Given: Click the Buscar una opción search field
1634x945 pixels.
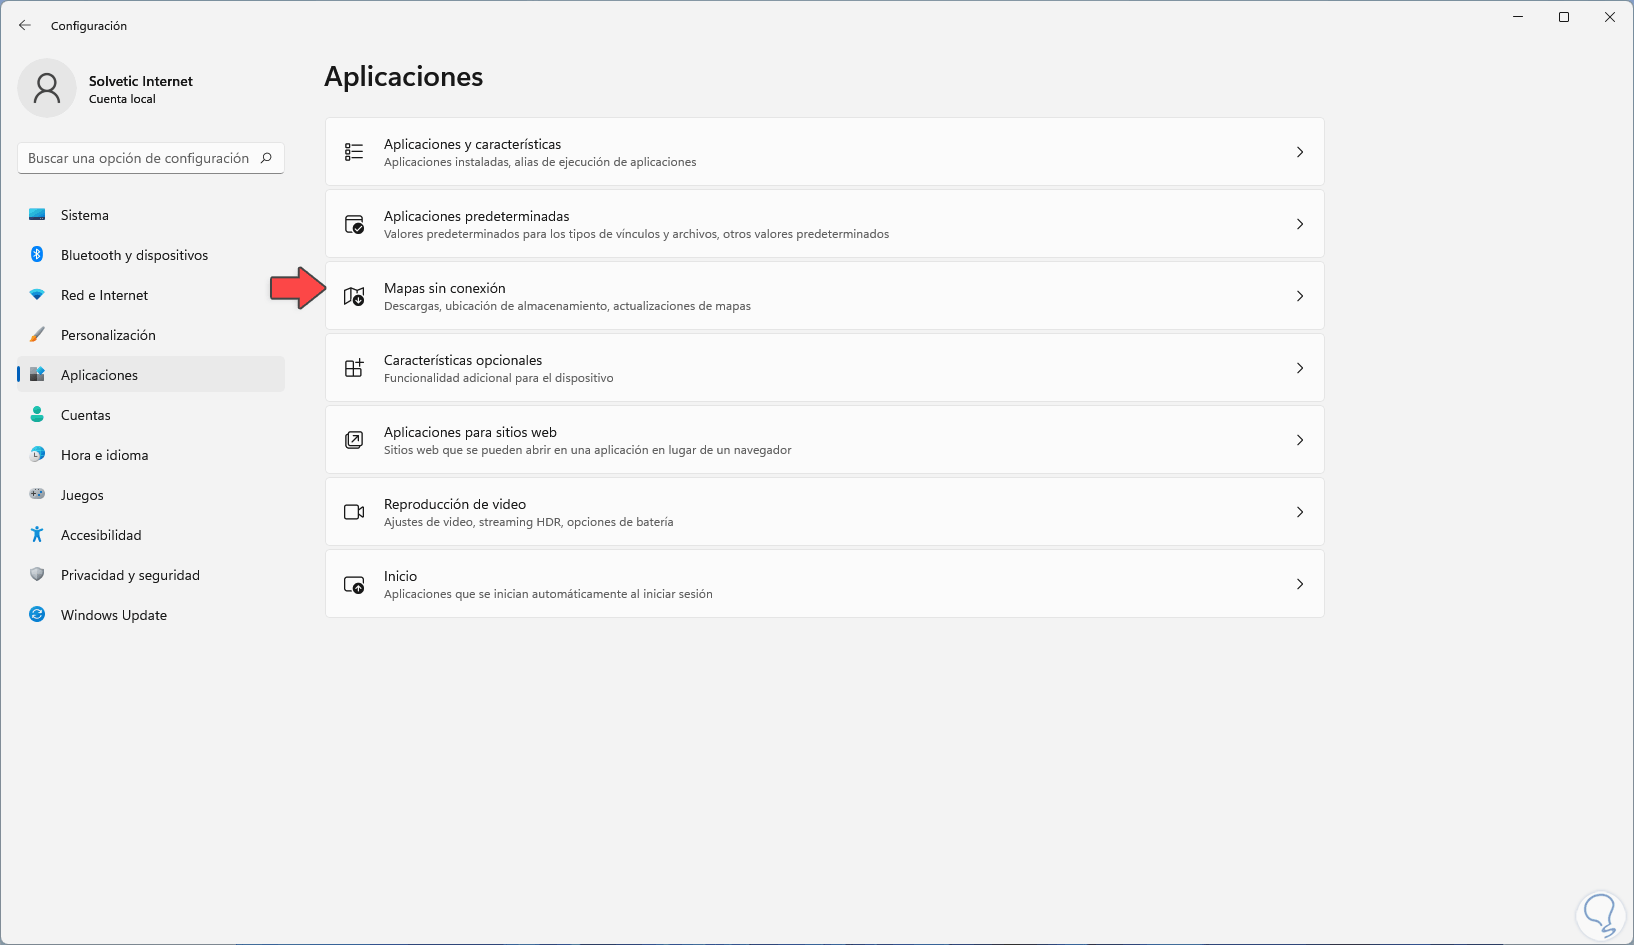Looking at the screenshot, I should tap(139, 158).
